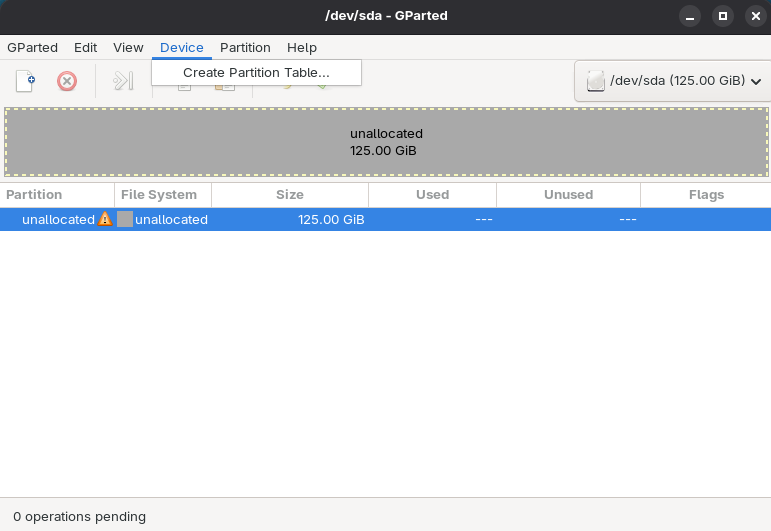Click the orange warning icon beside unallocated

click(105, 219)
